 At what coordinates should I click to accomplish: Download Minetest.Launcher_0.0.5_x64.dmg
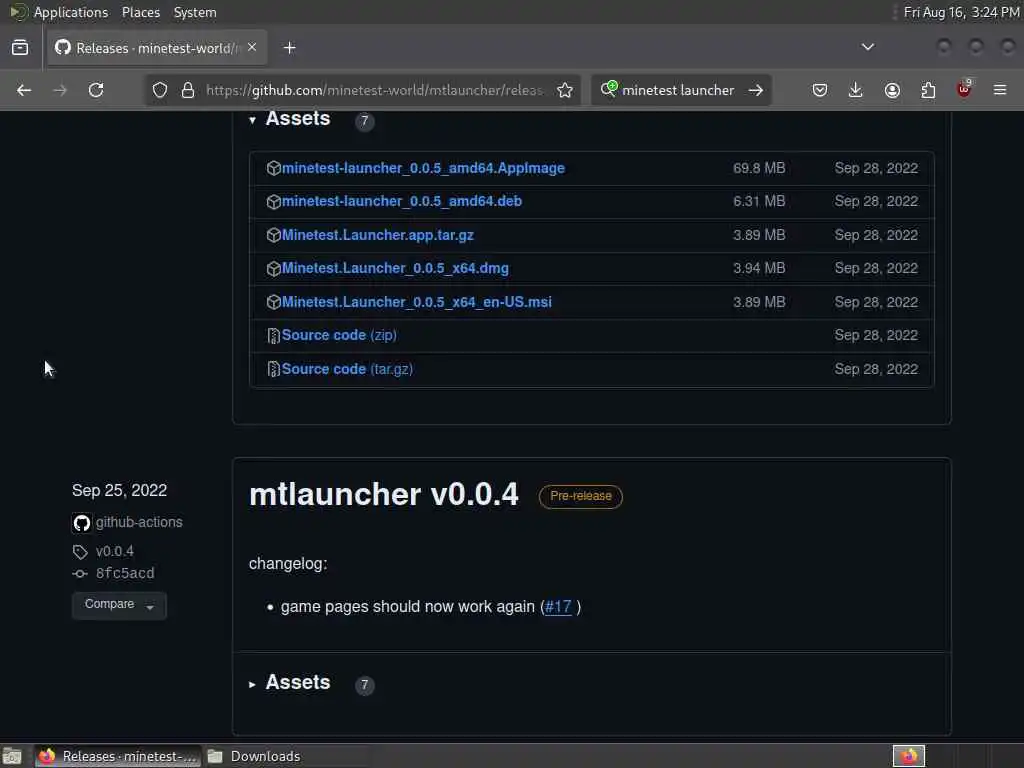395,268
